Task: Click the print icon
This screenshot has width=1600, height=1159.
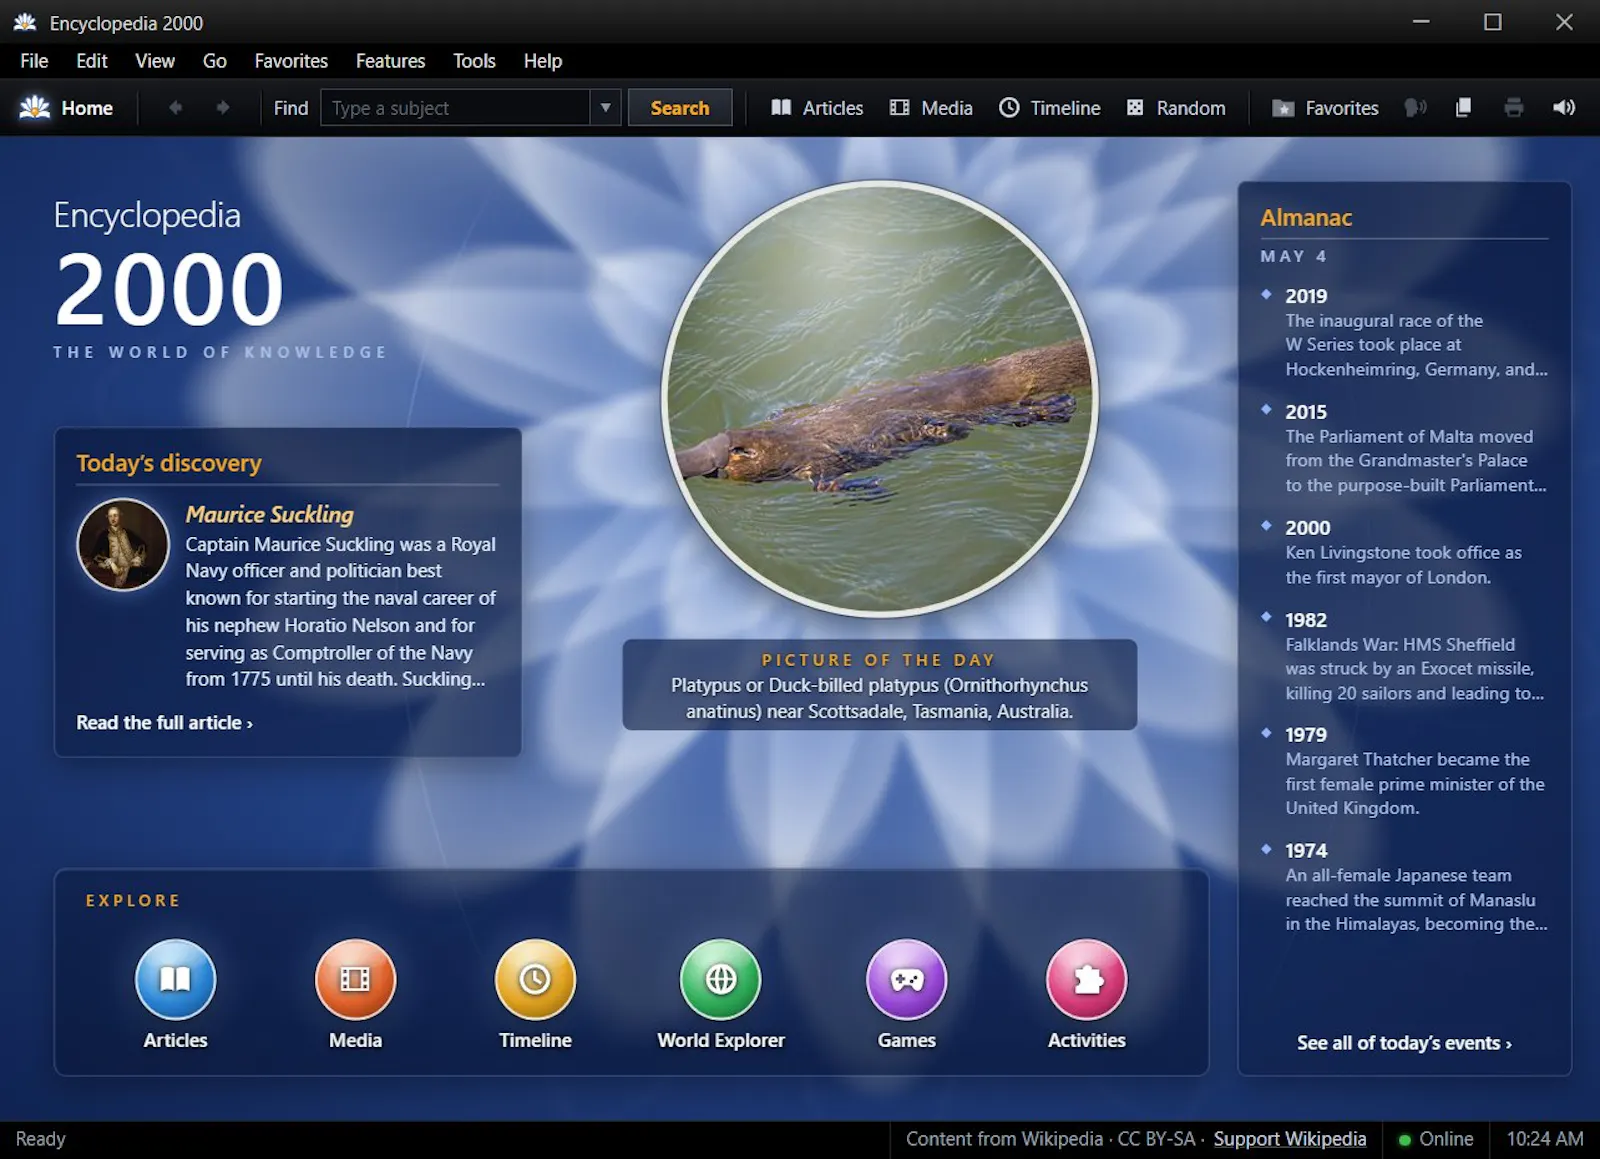Action: pos(1514,108)
